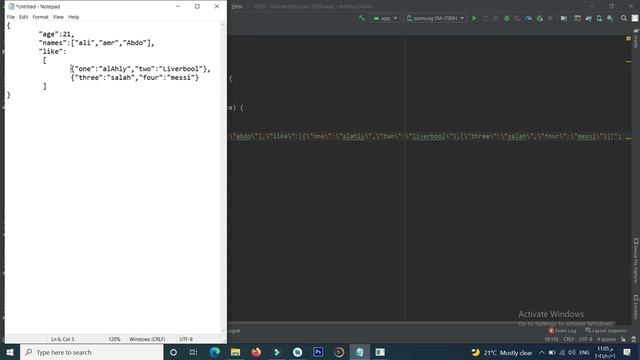Click Notepad vertical scrollbar track

click(223, 178)
